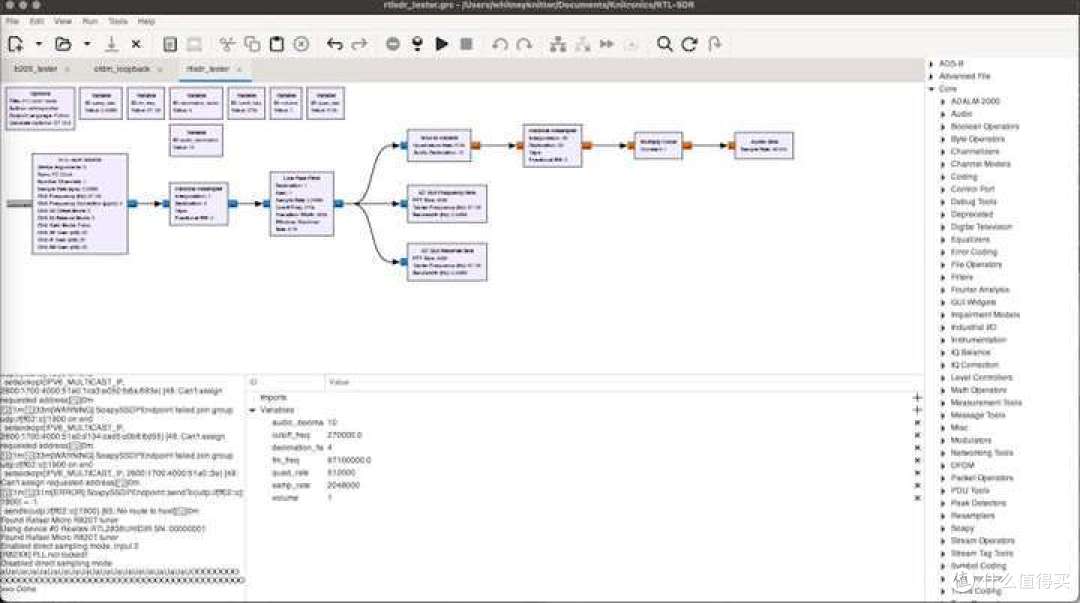This screenshot has height=603, width=1080.
Task: Stop execution using the Kill icon
Action: click(467, 44)
